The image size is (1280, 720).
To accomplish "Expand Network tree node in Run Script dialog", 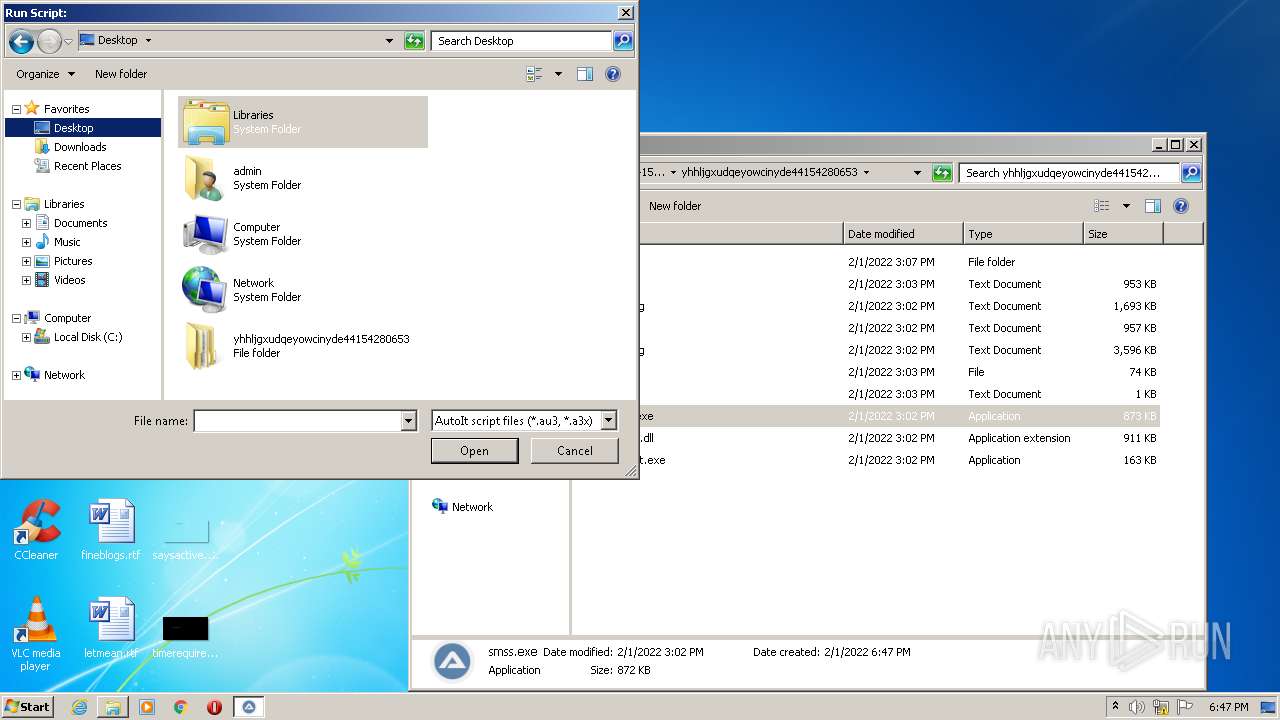I will click(x=16, y=375).
